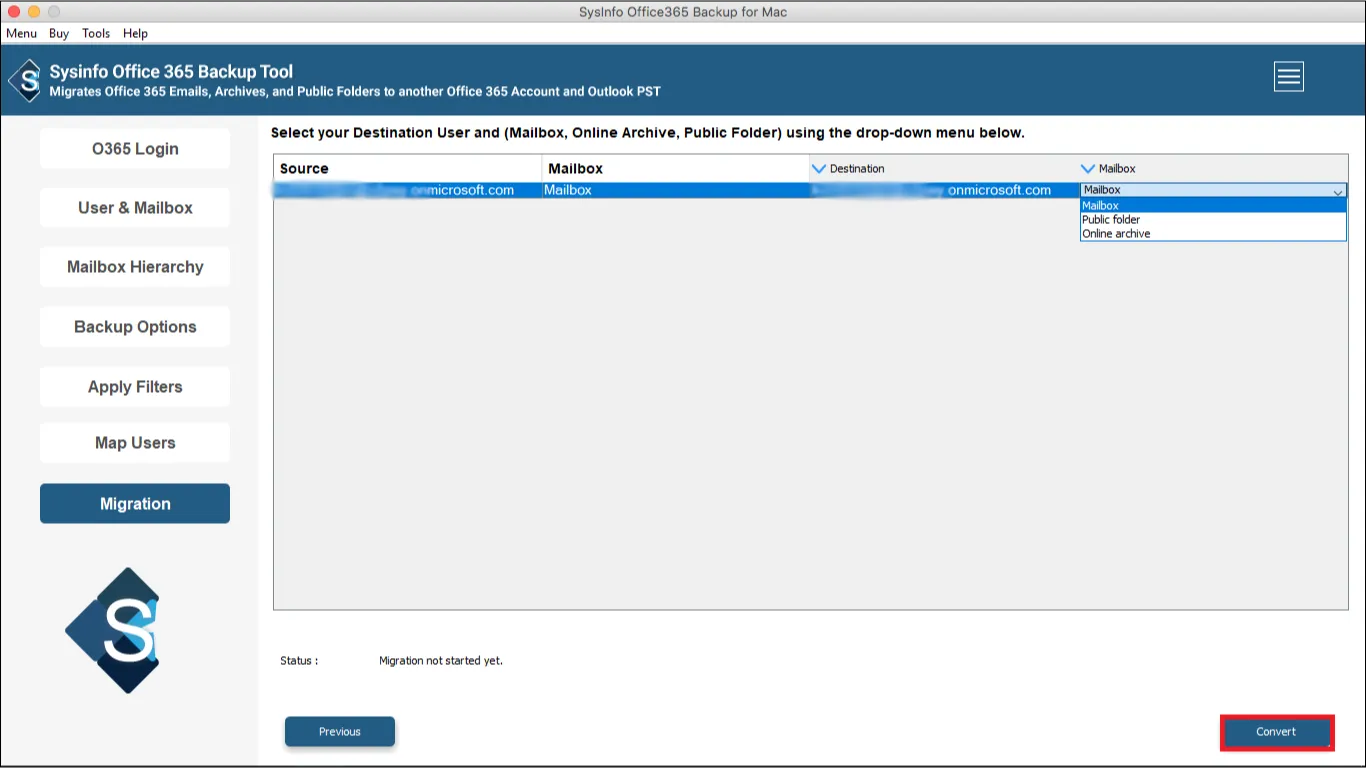Choose Online archive from the drop-down list
This screenshot has height=768, width=1366.
pyautogui.click(x=1213, y=233)
